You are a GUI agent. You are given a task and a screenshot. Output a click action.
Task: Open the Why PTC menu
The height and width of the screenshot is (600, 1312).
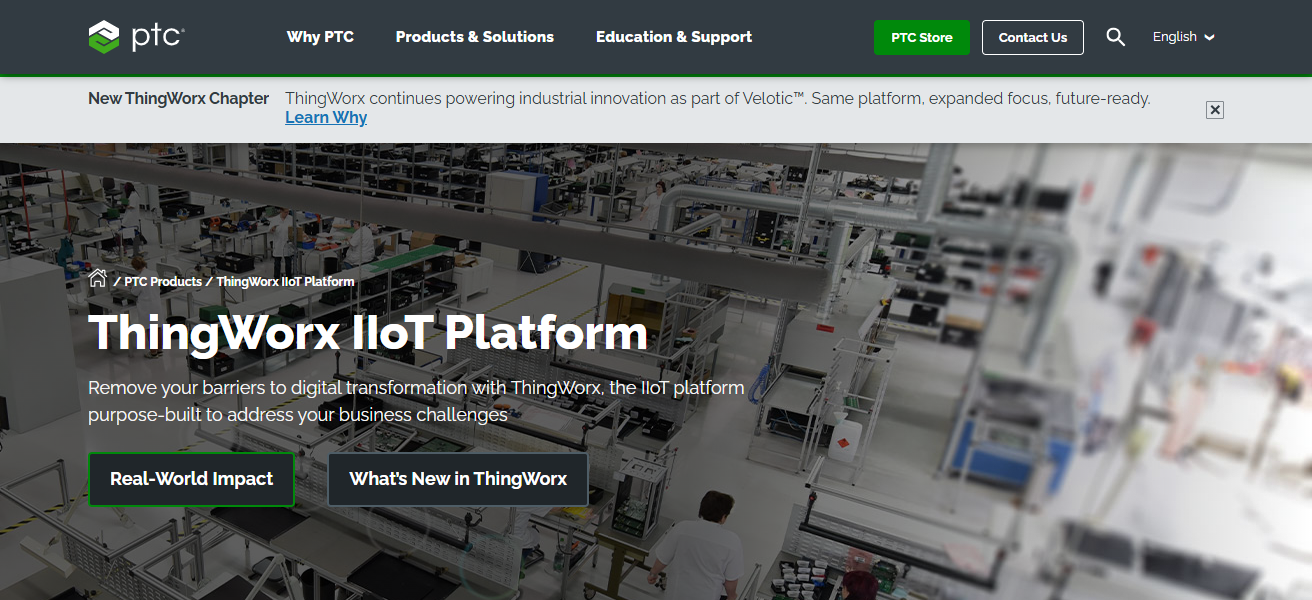(x=320, y=37)
